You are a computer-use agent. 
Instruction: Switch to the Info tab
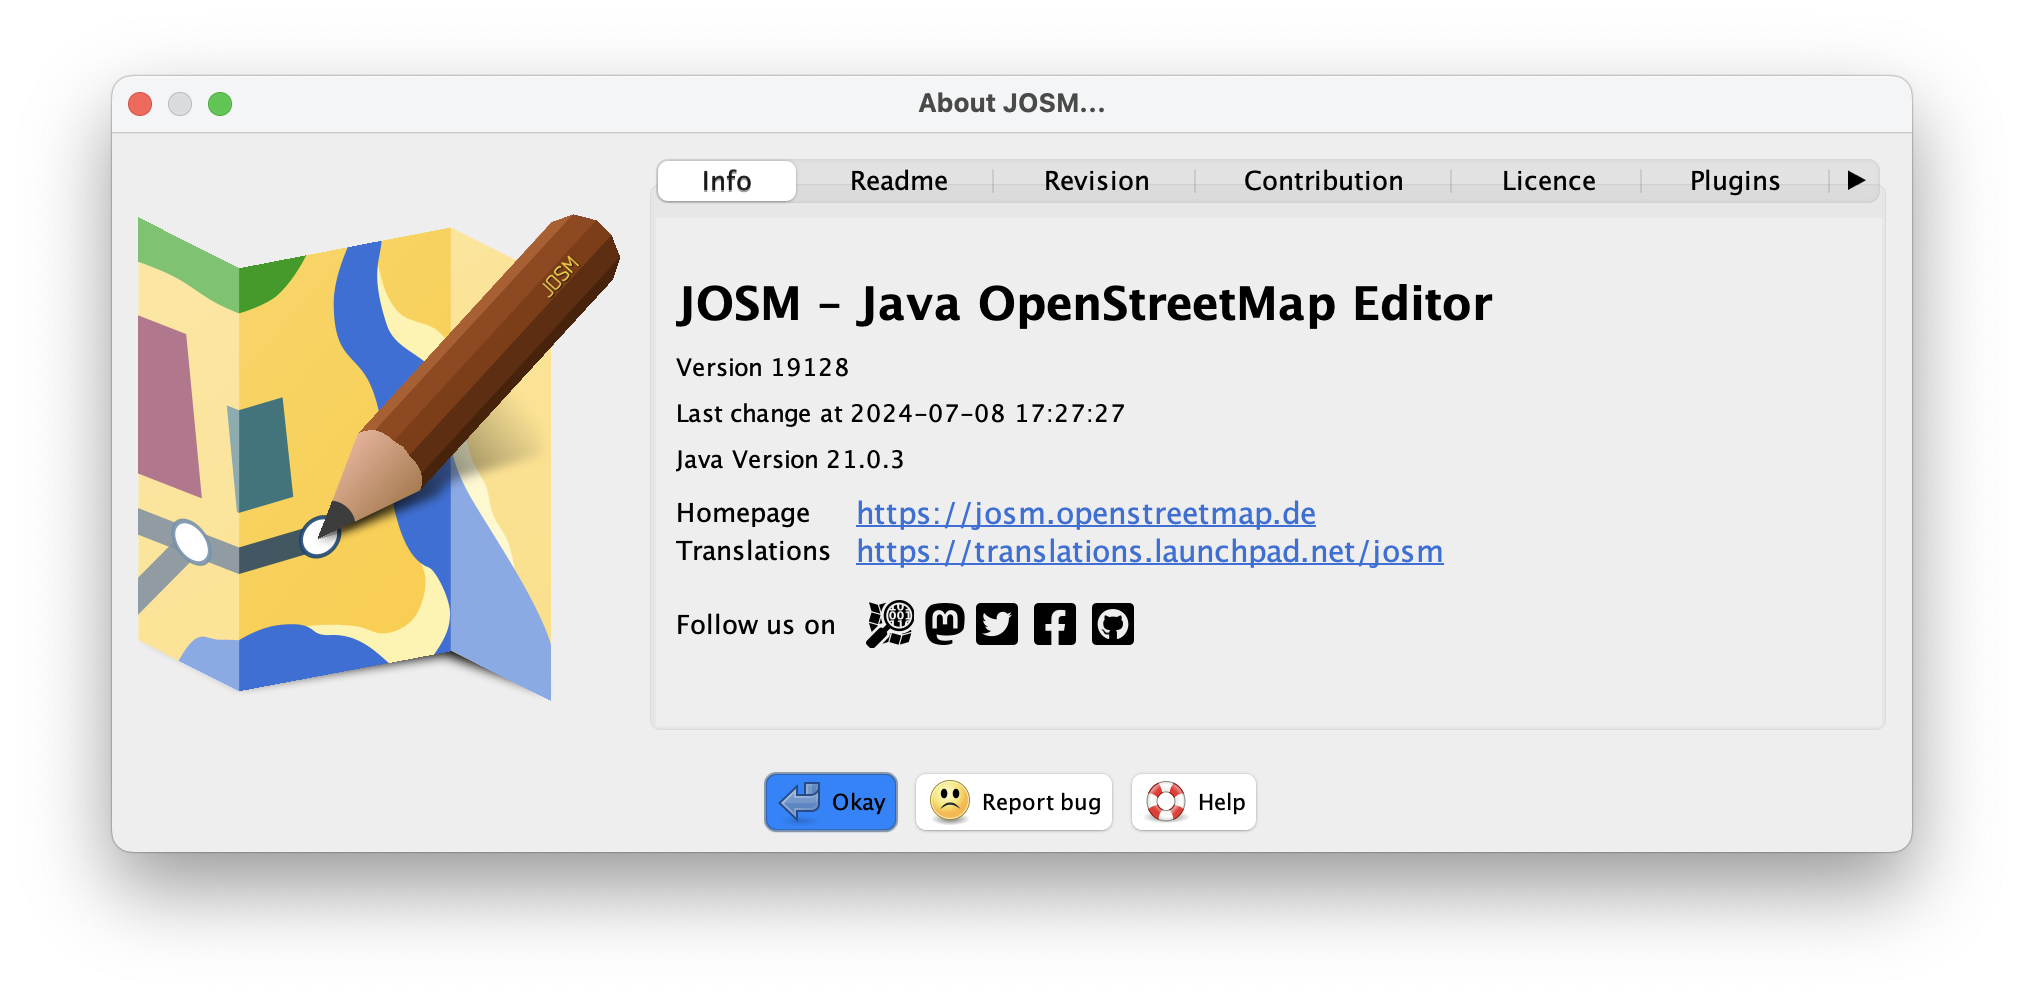[727, 181]
